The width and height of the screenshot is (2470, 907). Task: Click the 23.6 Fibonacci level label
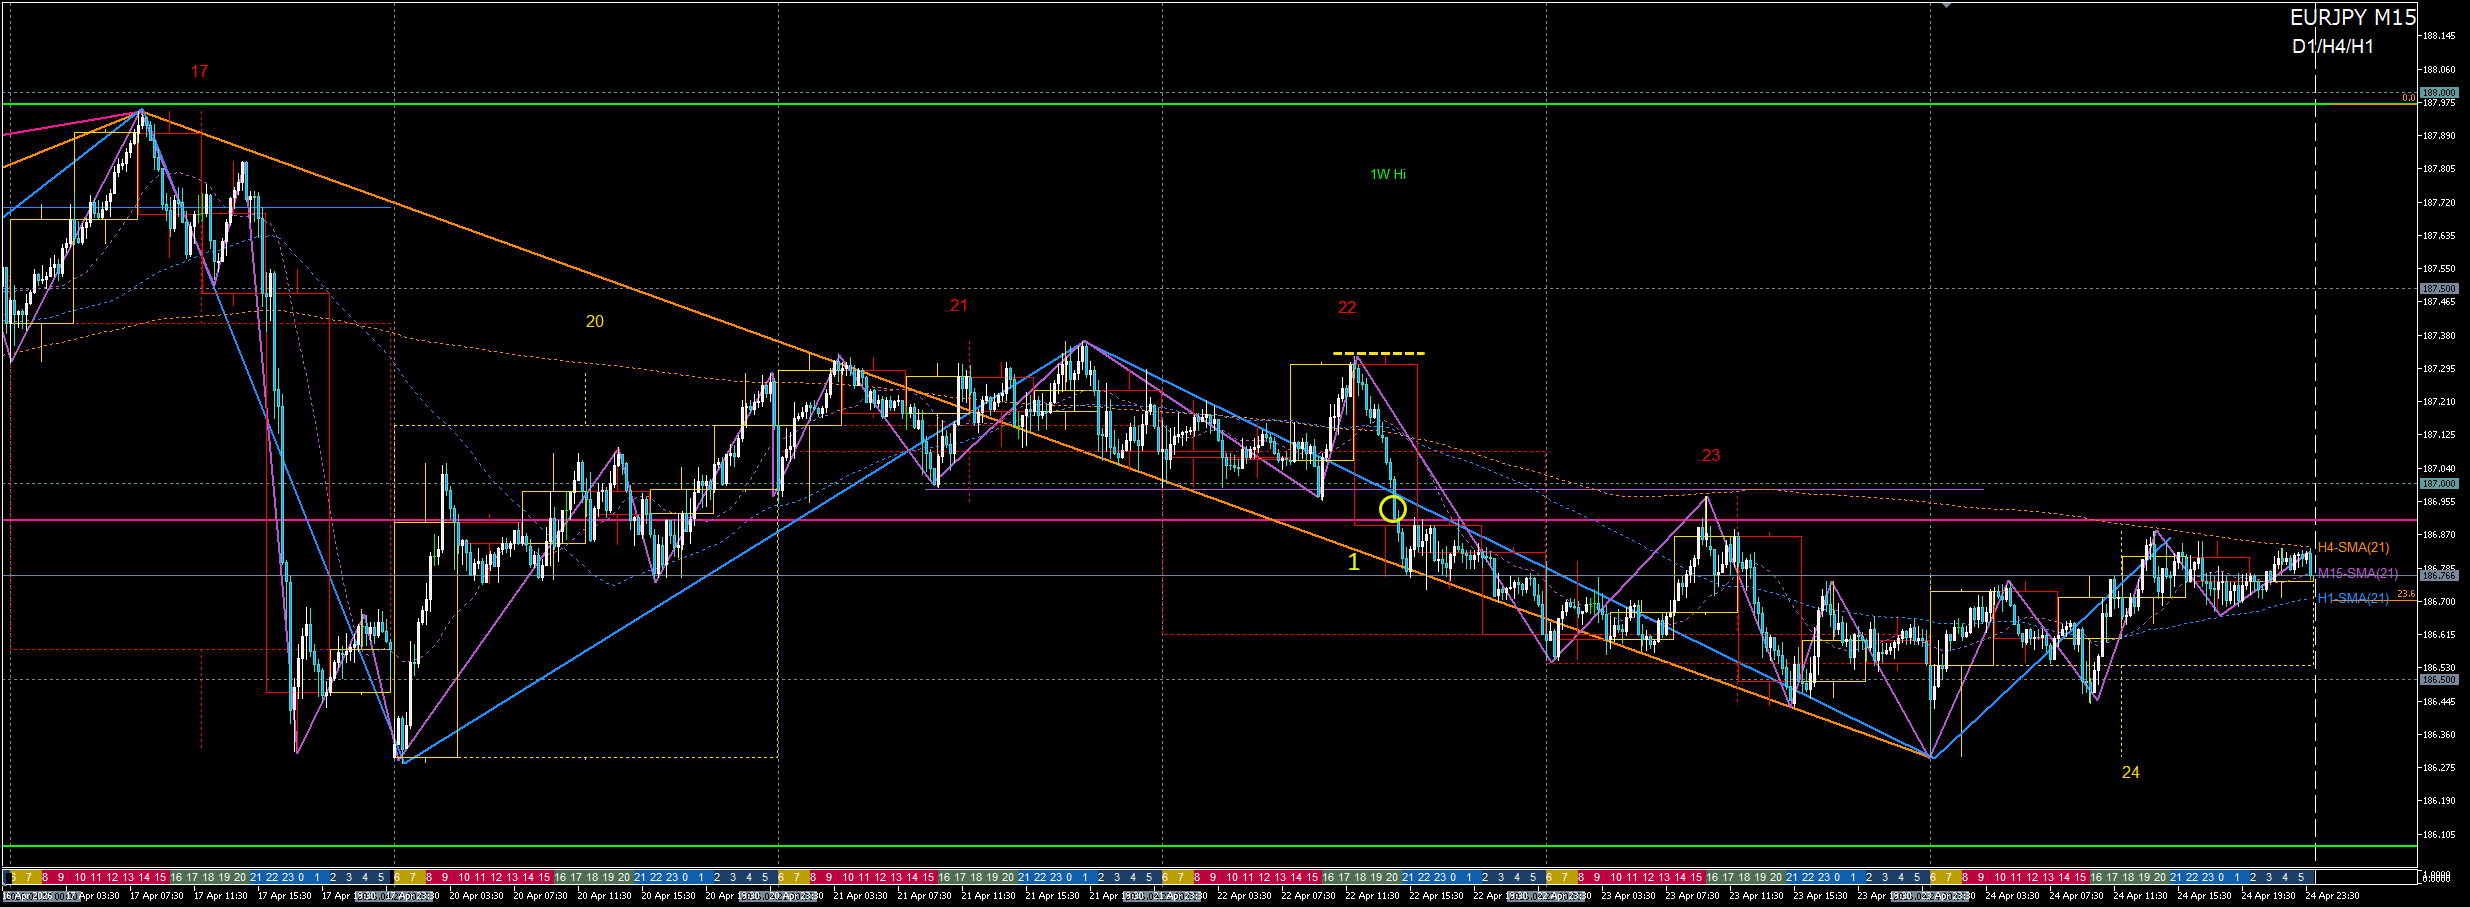click(2405, 594)
